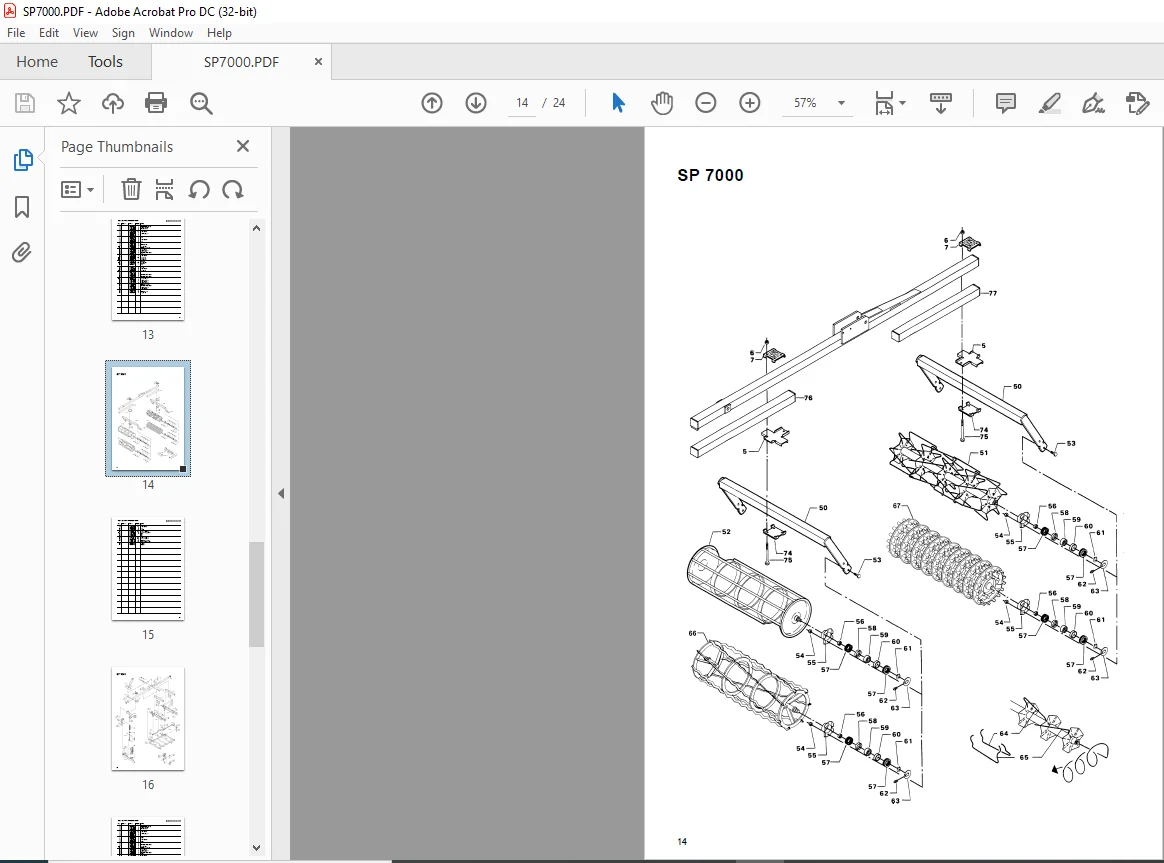Viewport: 1164px width, 863px height.
Task: Zoom out with minus icon
Action: click(x=705, y=103)
